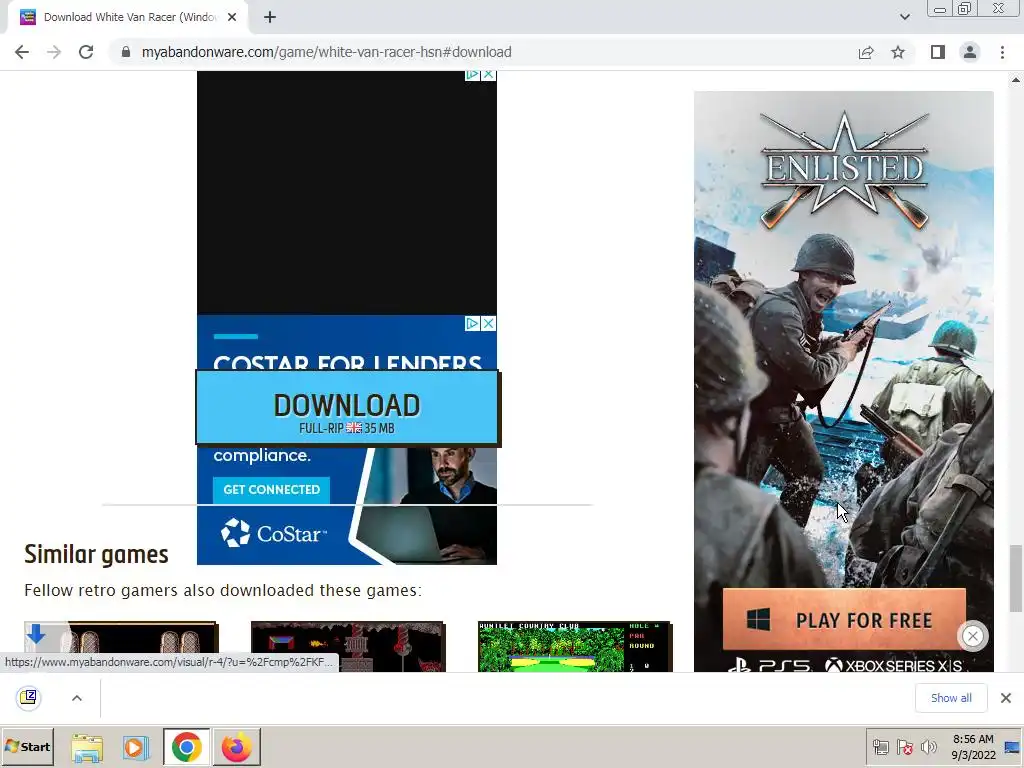Click the Enlisted logo banner
Screen dimensions: 1024x768
844,171
